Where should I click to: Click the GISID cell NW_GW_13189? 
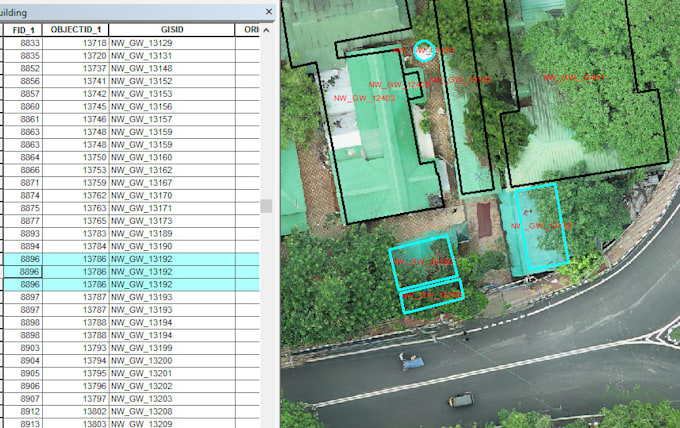pyautogui.click(x=172, y=233)
